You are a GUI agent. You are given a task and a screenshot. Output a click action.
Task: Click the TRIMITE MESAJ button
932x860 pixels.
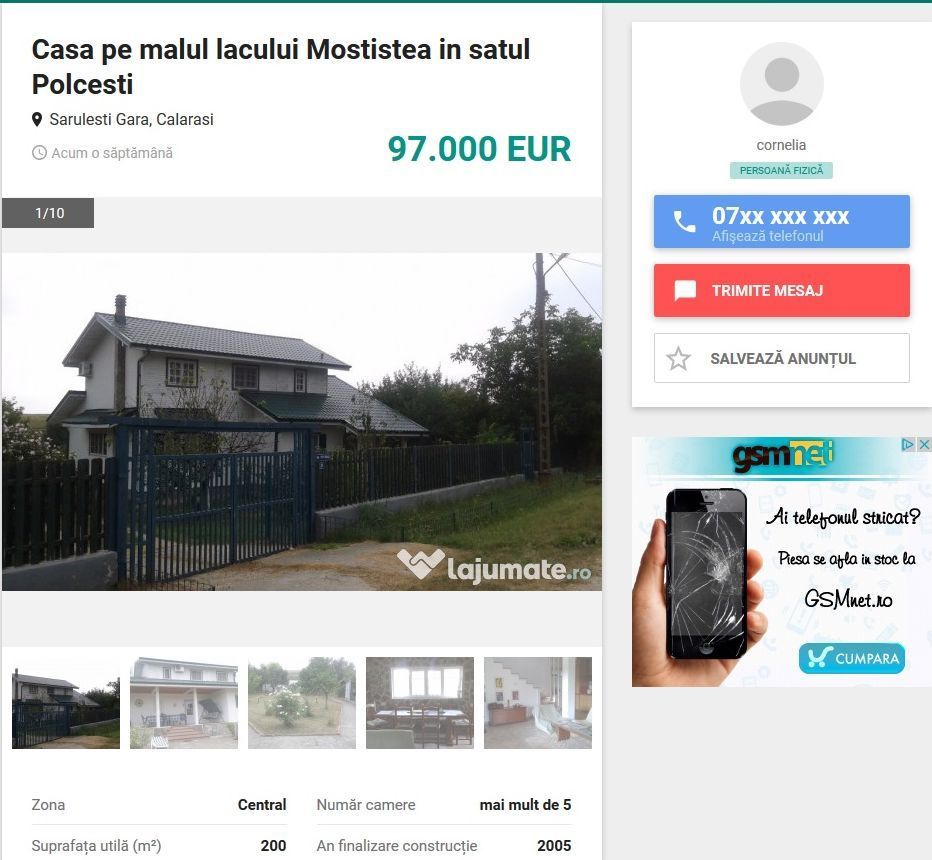tap(782, 291)
